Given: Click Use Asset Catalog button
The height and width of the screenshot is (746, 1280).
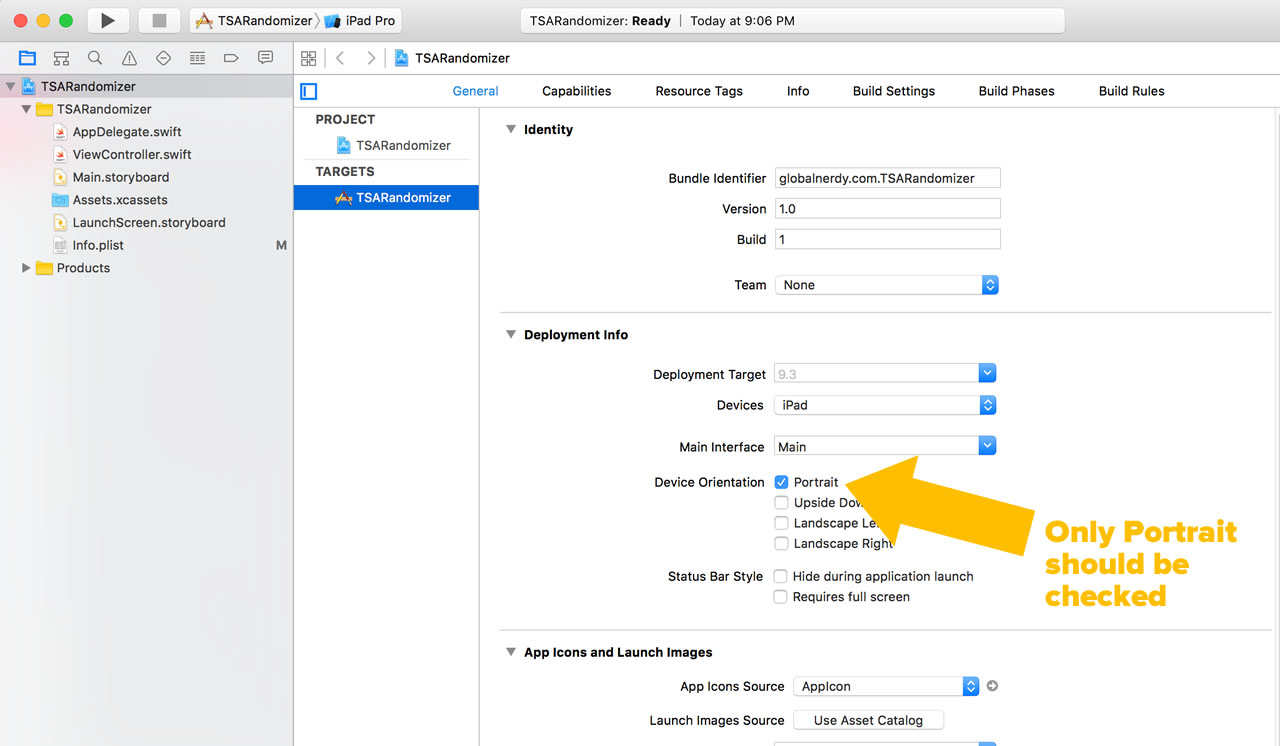Looking at the screenshot, I should (868, 720).
